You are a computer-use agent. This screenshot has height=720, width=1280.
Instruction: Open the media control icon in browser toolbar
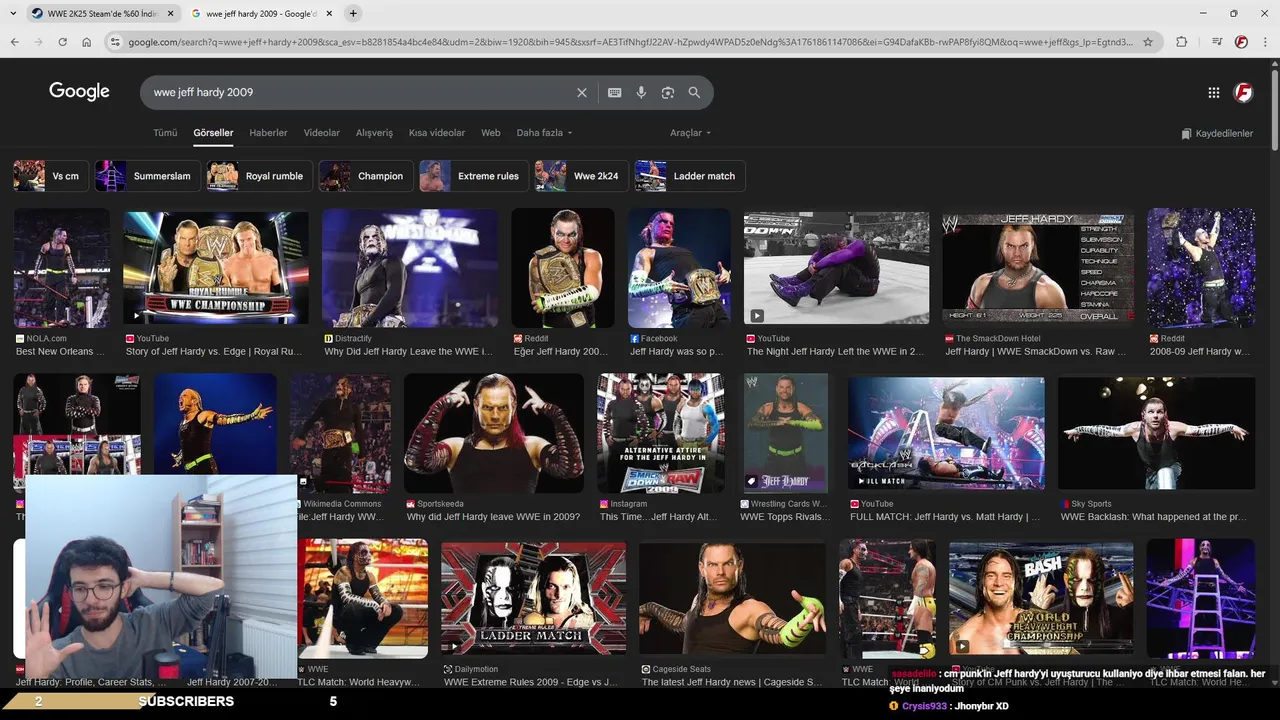coord(1217,42)
